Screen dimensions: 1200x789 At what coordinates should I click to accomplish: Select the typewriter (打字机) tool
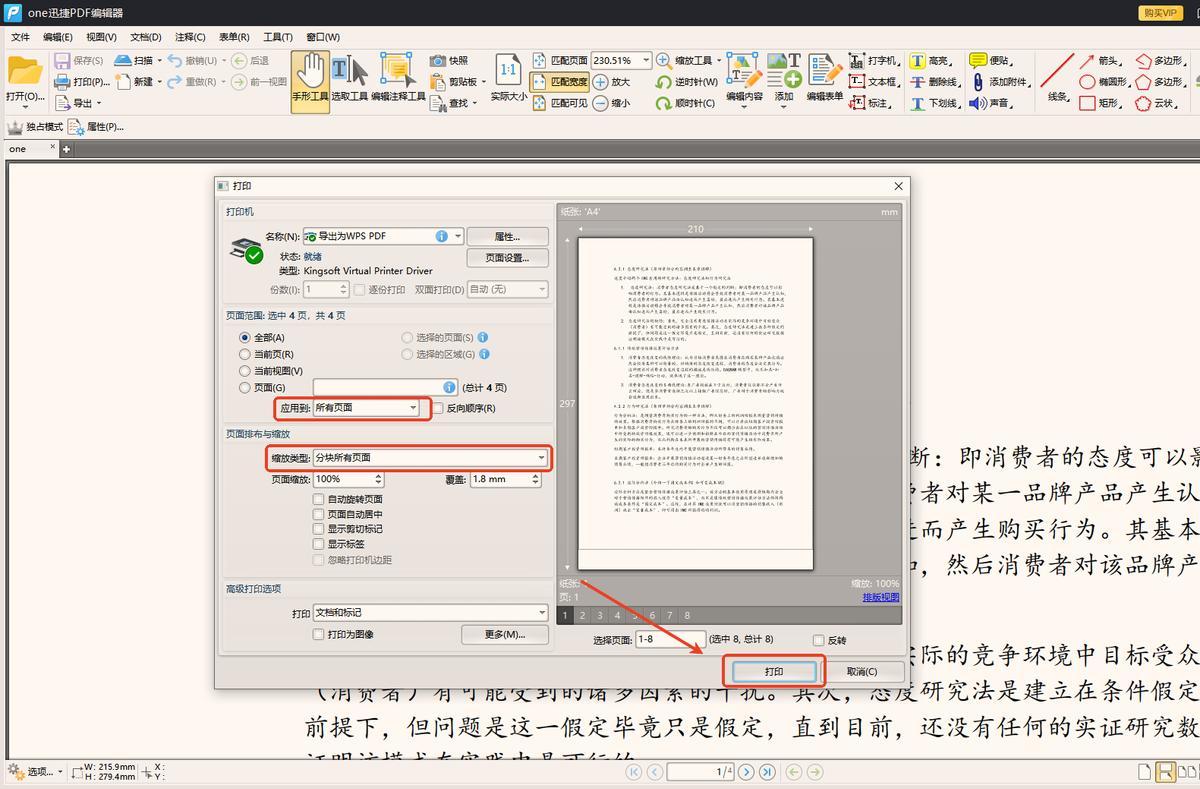click(x=857, y=61)
